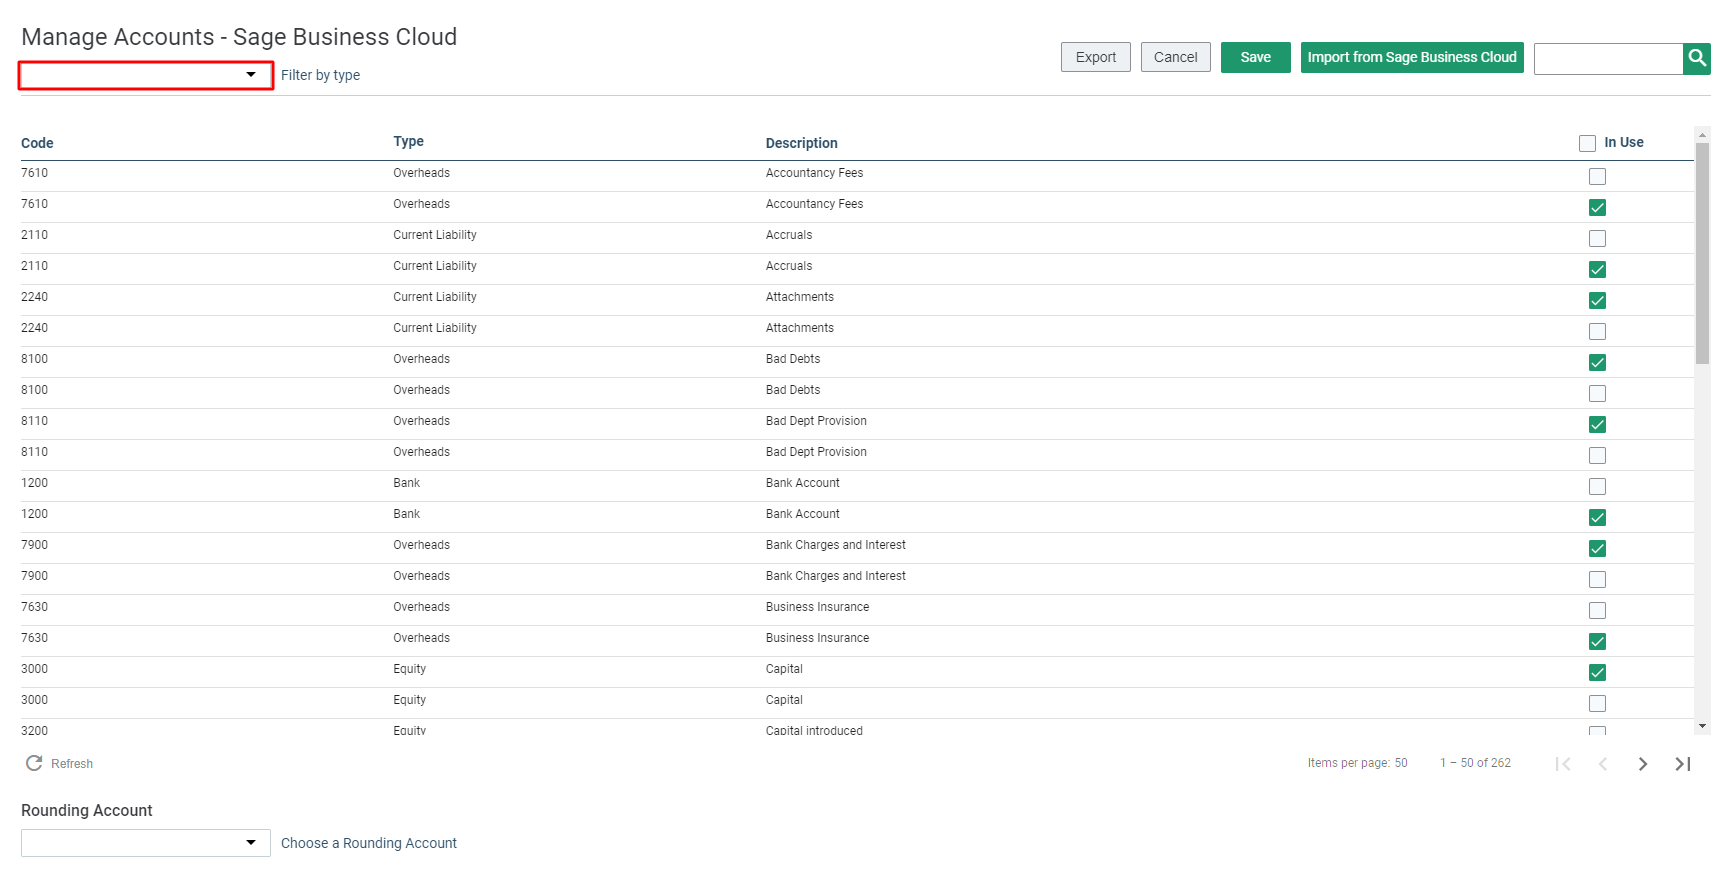
Task: Check In Use for second Bank Charges and Interest row
Action: (x=1597, y=580)
